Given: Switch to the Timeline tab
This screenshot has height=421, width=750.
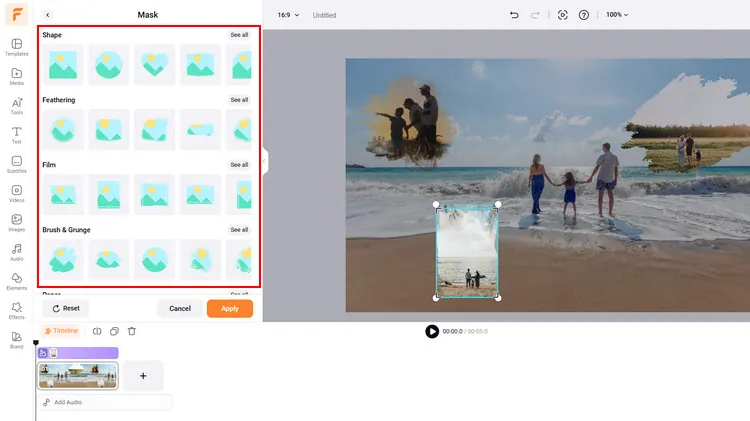Looking at the screenshot, I should point(61,331).
